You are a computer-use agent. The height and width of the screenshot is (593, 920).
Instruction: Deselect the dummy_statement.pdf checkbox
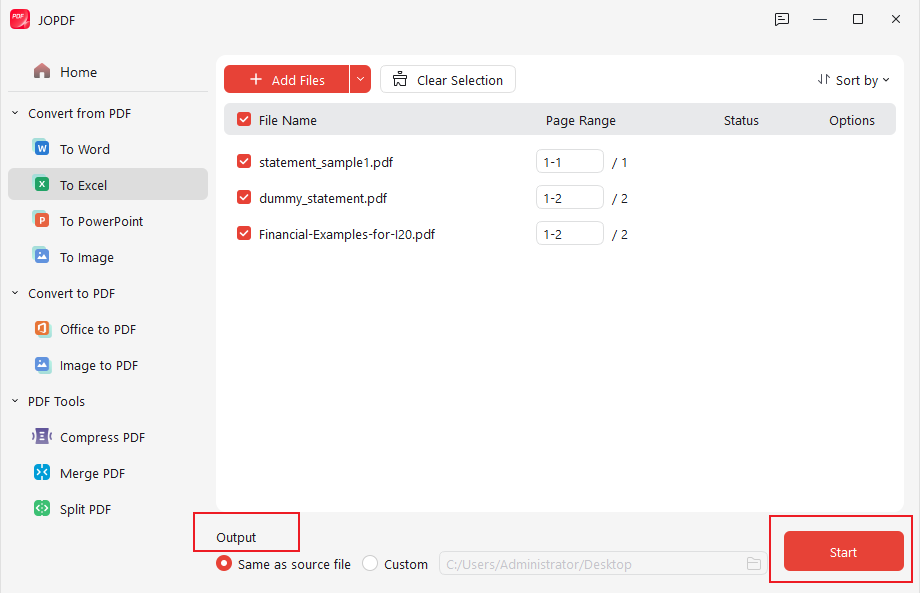pos(243,197)
